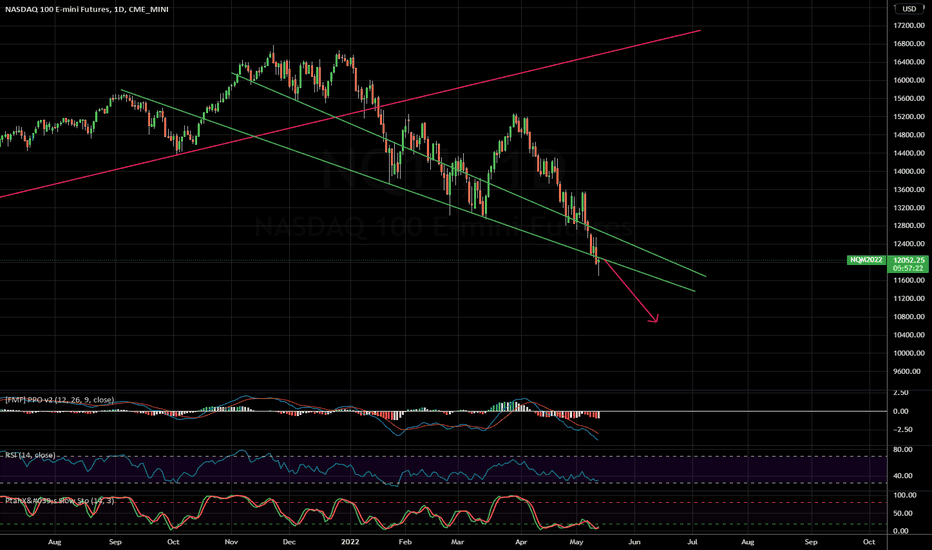
Task: Click the Jul label on time axis
Action: coord(692,542)
